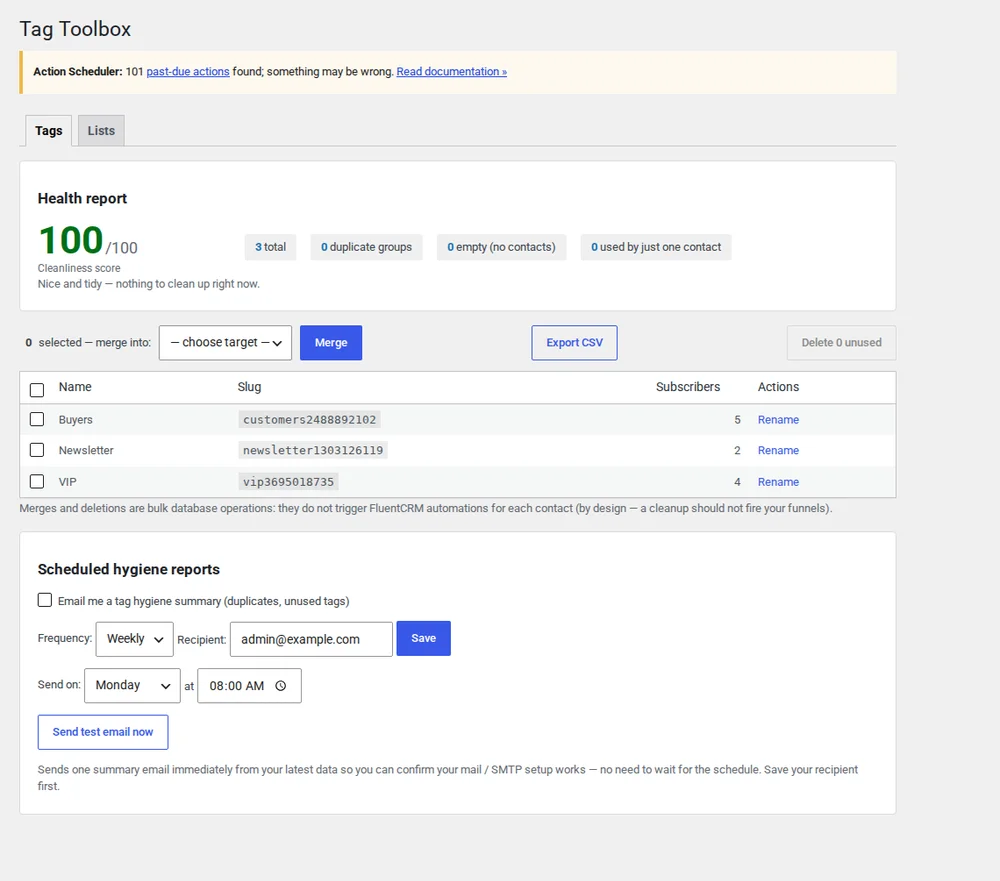Click the VIP tag name
This screenshot has height=881, width=1000.
pyautogui.click(x=68, y=482)
